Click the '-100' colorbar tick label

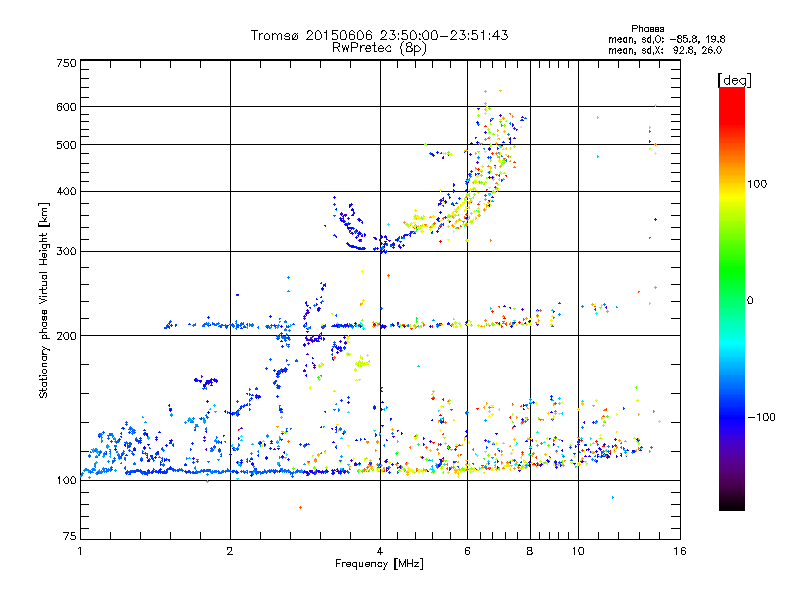pyautogui.click(x=761, y=417)
